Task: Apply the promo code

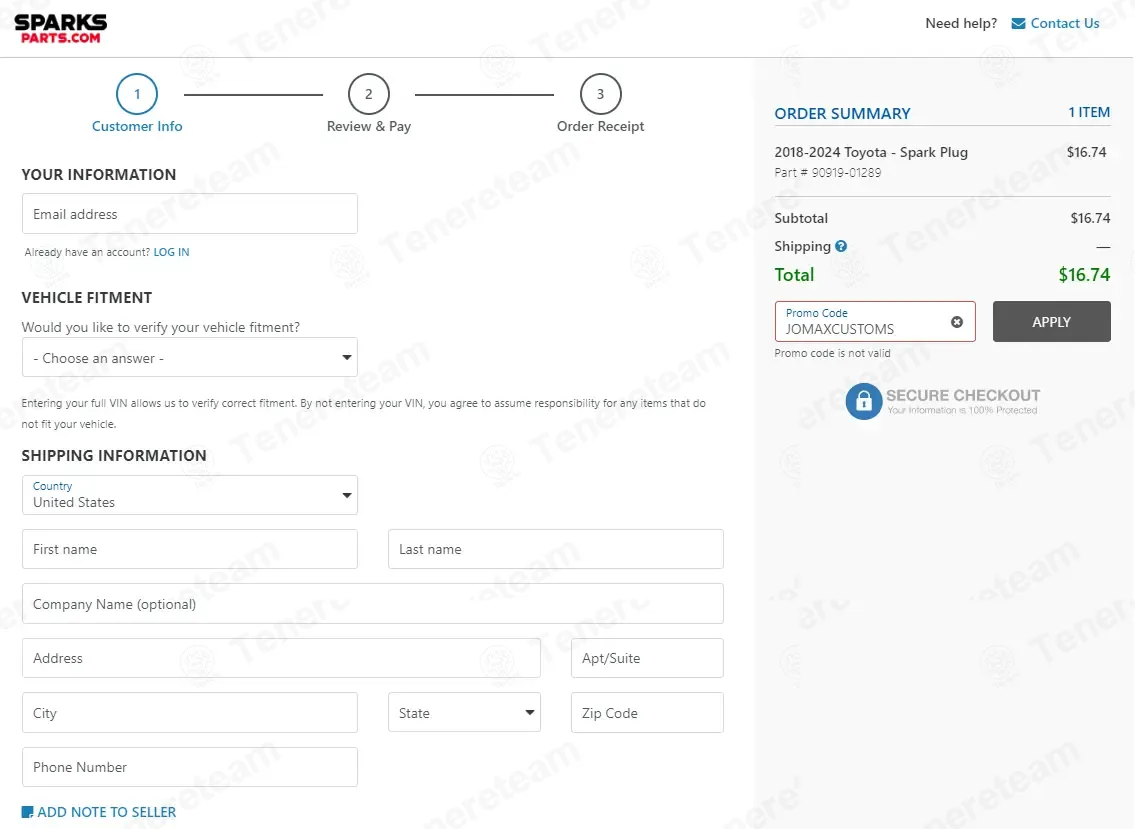Action: pyautogui.click(x=1051, y=321)
